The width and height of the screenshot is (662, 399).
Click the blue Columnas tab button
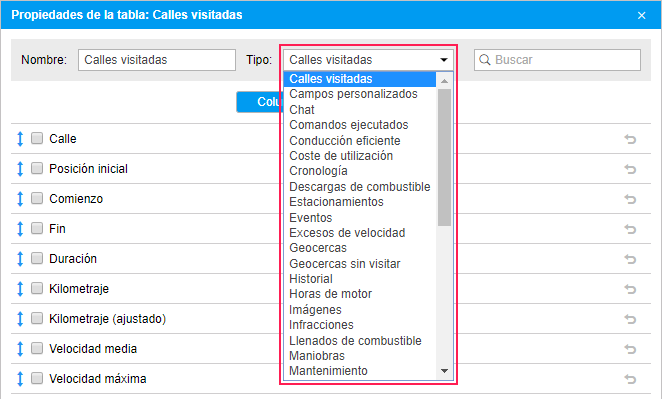pyautogui.click(x=260, y=102)
